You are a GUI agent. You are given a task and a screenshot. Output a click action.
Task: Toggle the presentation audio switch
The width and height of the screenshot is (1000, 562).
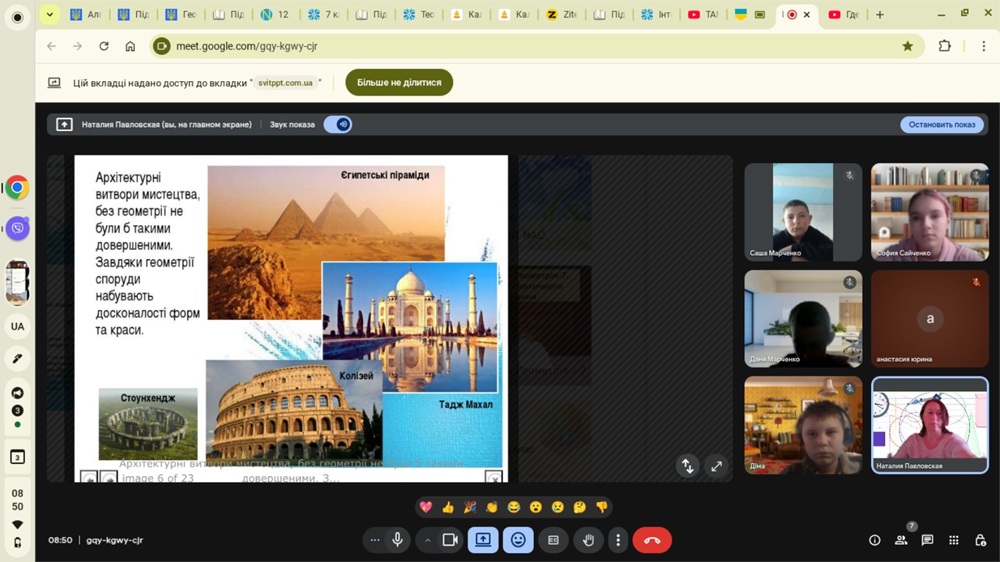pyautogui.click(x=338, y=125)
